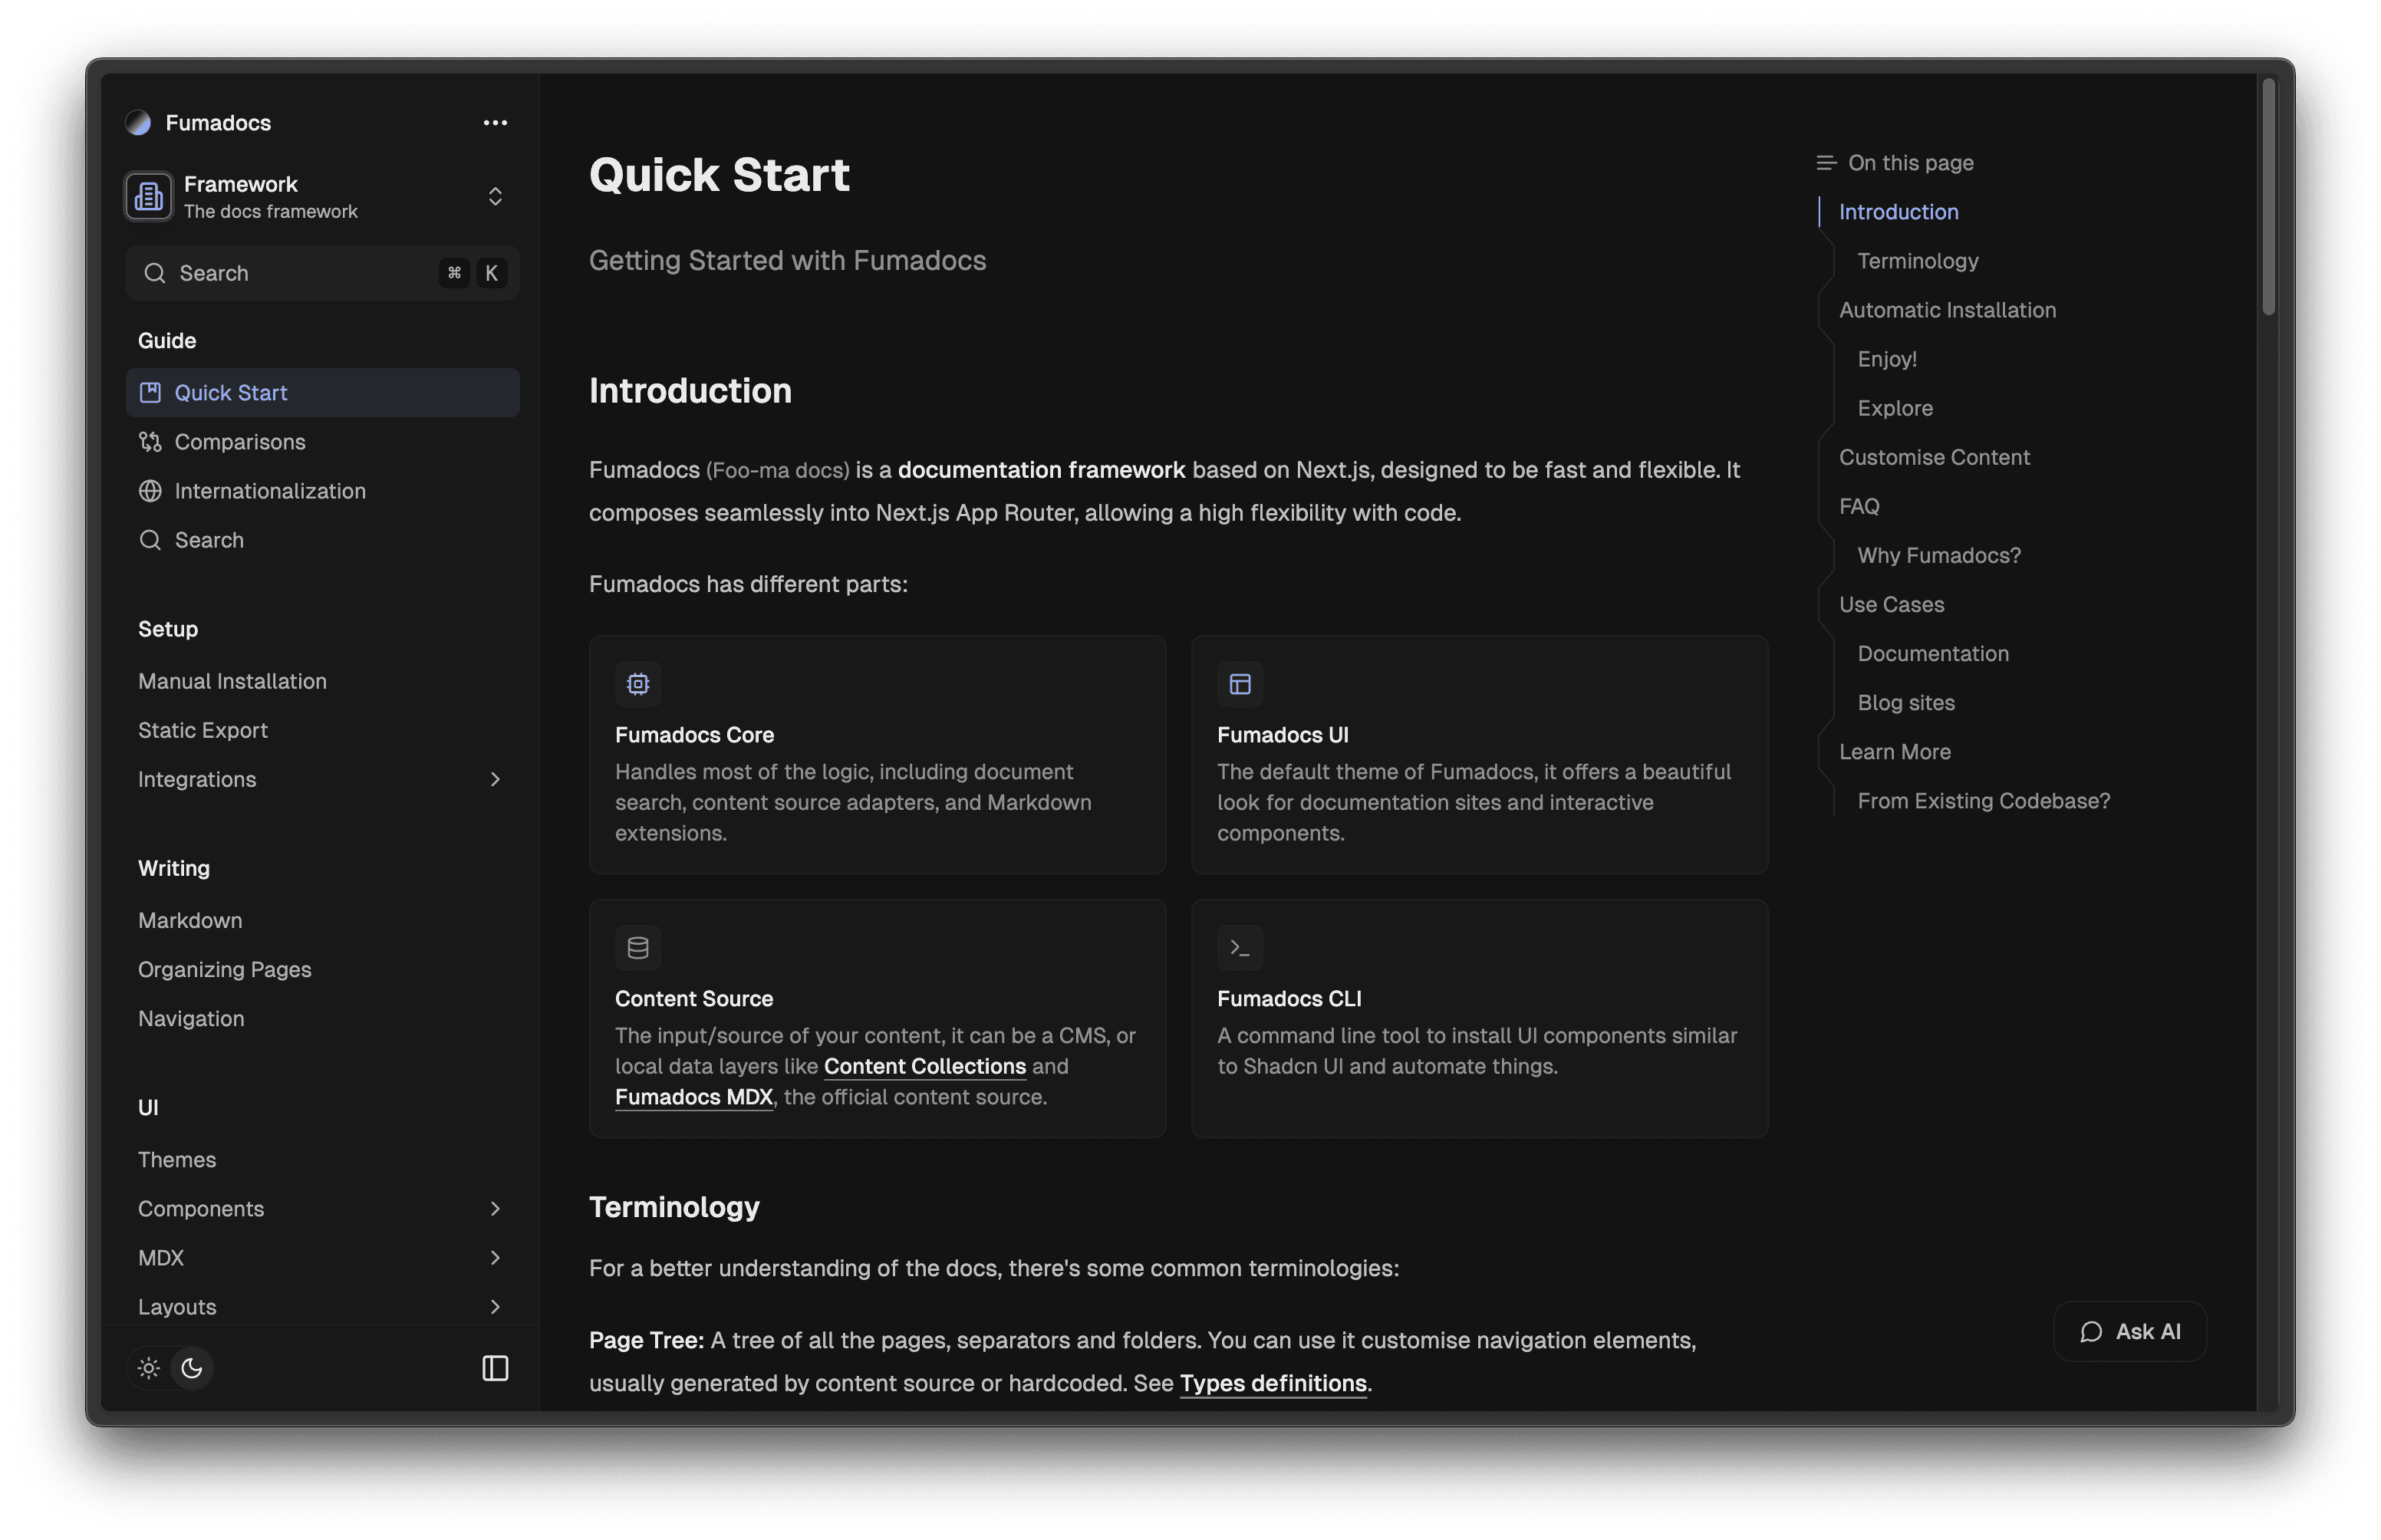Image resolution: width=2381 pixels, height=1540 pixels.
Task: Collapse the sidebar with panel icon
Action: click(x=495, y=1367)
